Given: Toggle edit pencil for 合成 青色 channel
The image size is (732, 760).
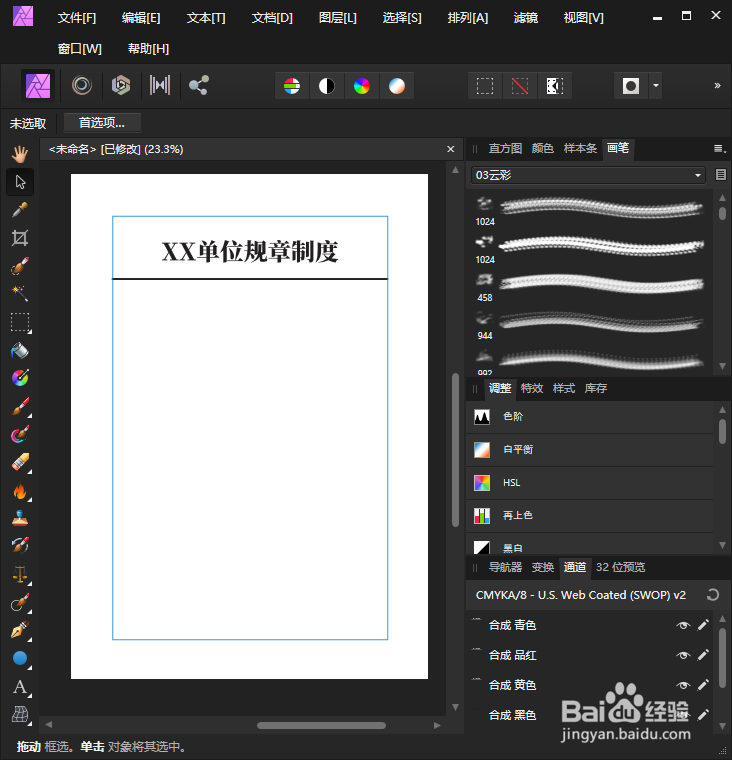Looking at the screenshot, I should 703,625.
